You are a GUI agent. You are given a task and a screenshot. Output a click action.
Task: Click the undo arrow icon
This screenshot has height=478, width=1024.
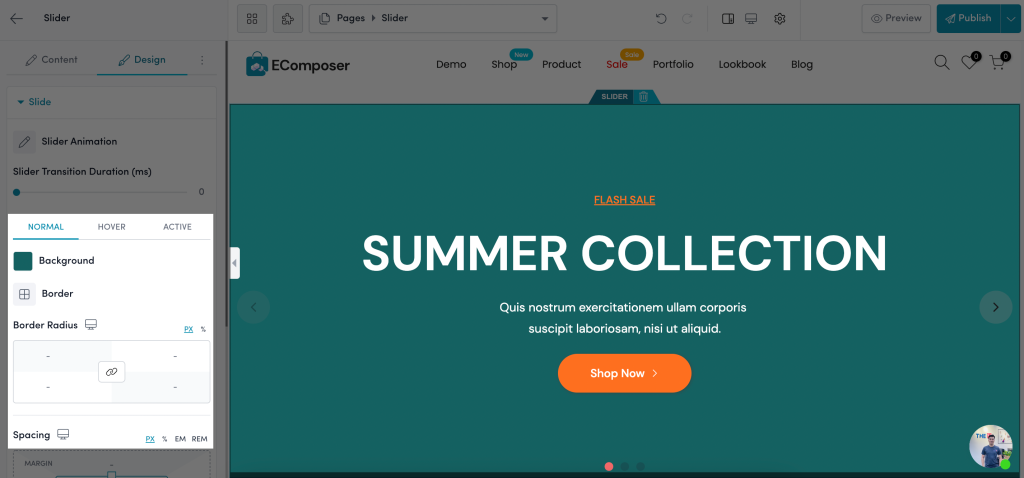[661, 18]
